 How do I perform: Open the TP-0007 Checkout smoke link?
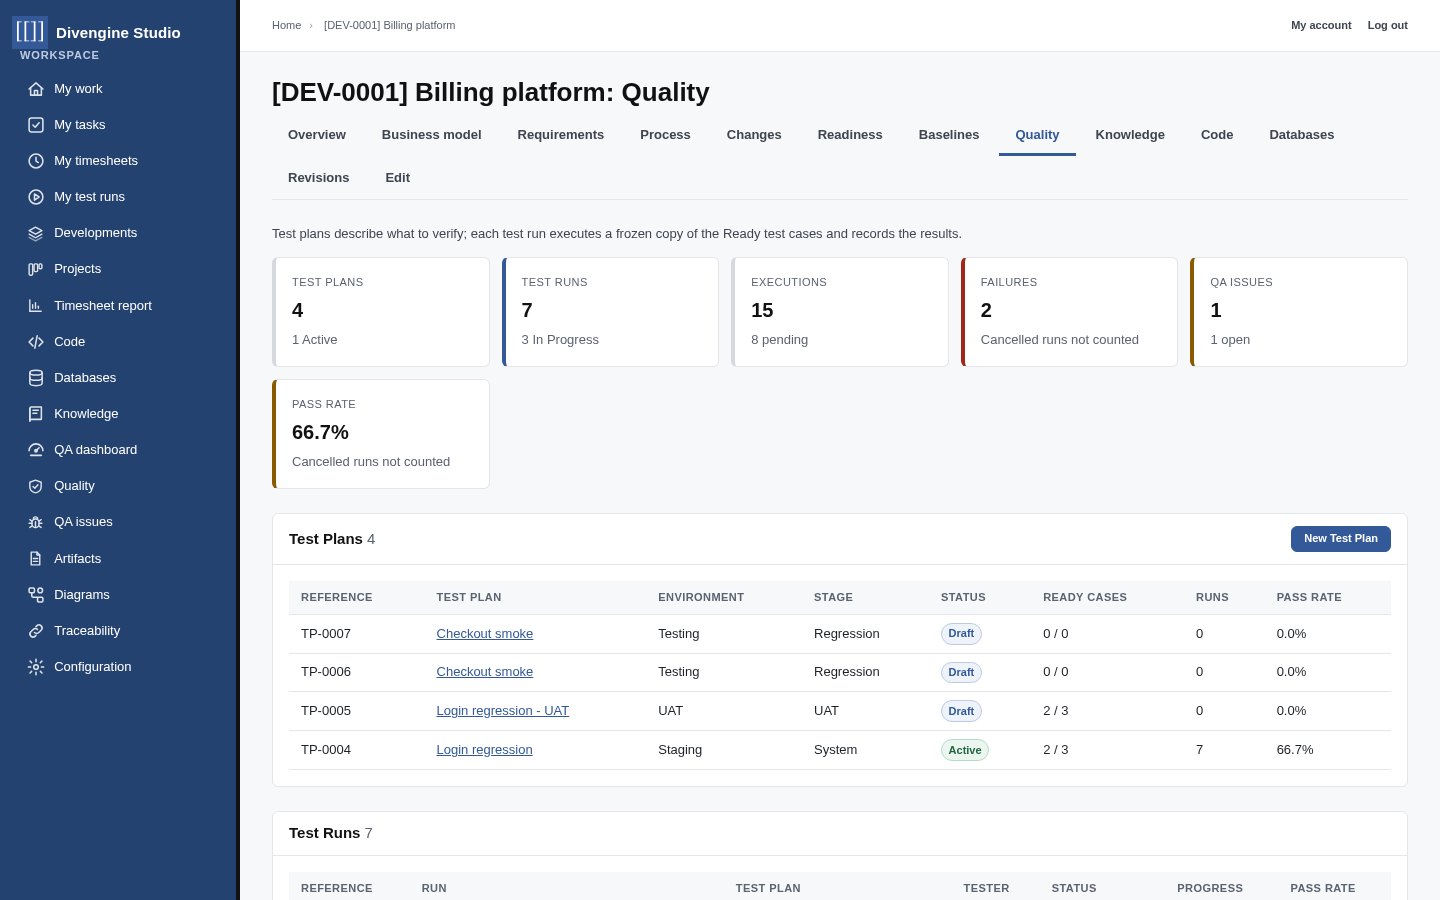click(485, 634)
